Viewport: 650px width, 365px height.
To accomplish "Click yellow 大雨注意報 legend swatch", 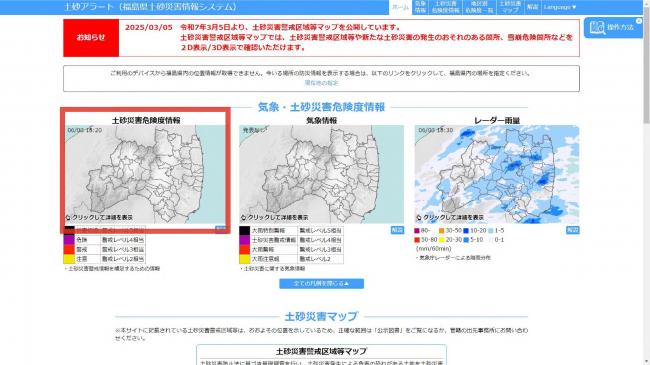I will pyautogui.click(x=245, y=259).
